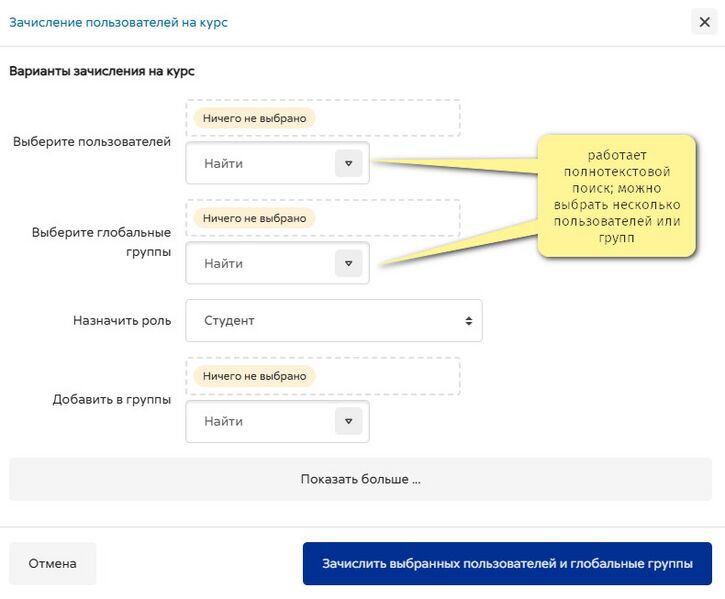Close the course enrollment dialog with X
This screenshot has height=599, width=725.
pyautogui.click(x=704, y=22)
